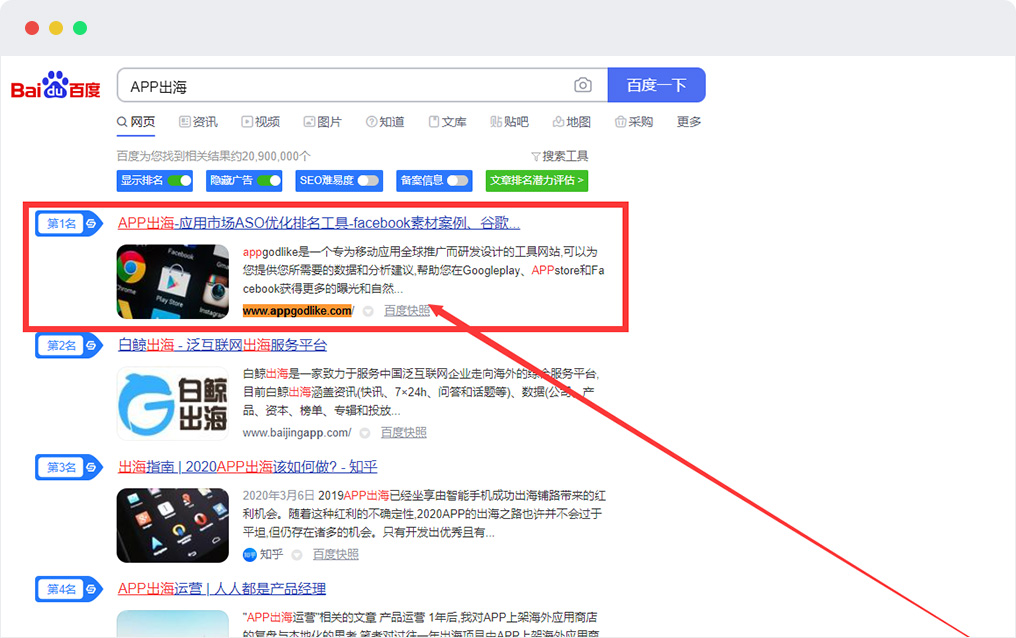Image resolution: width=1016 pixels, height=638 pixels.
Task: Click the 第2名 rank badge
Action: click(x=69, y=345)
